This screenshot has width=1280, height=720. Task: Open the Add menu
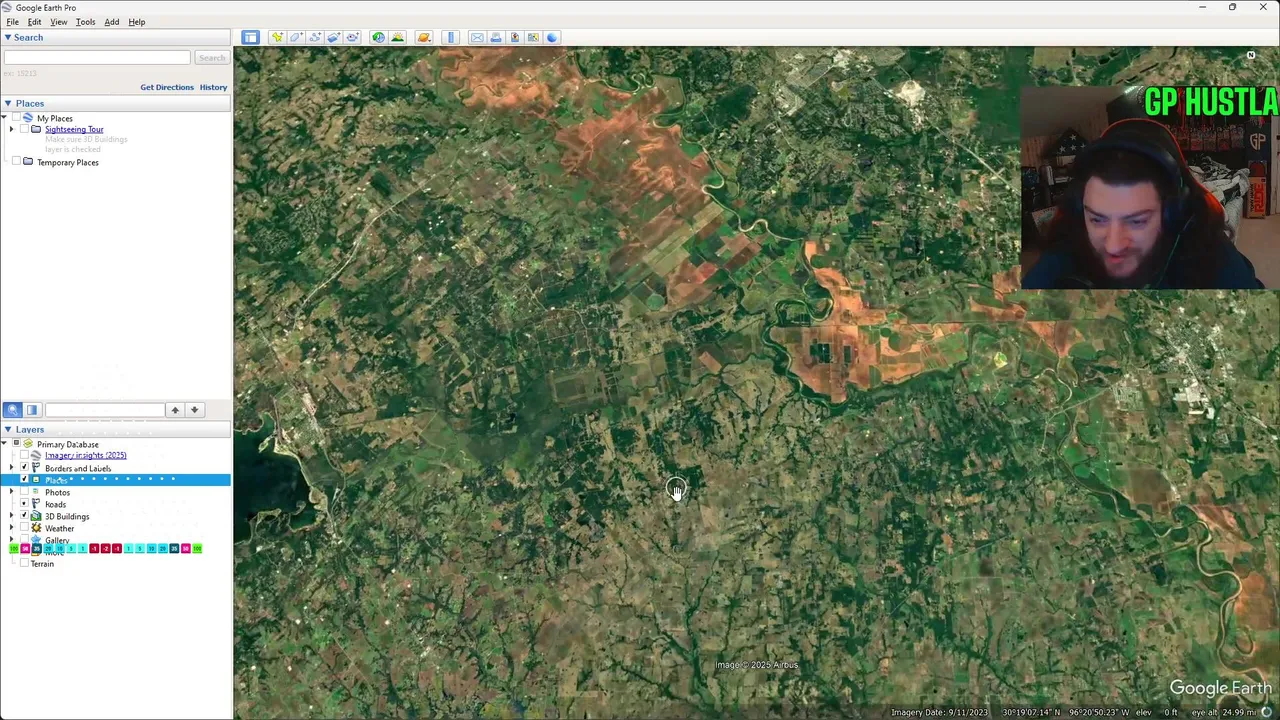112,22
